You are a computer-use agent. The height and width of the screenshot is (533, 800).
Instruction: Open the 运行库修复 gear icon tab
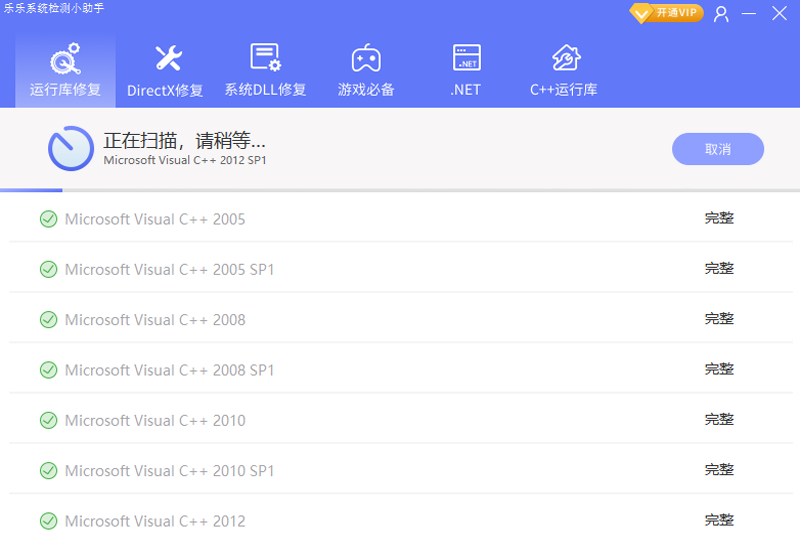click(x=65, y=59)
